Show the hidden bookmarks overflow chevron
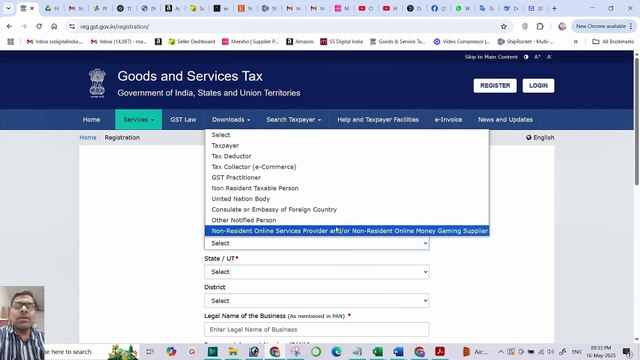 click(x=576, y=42)
